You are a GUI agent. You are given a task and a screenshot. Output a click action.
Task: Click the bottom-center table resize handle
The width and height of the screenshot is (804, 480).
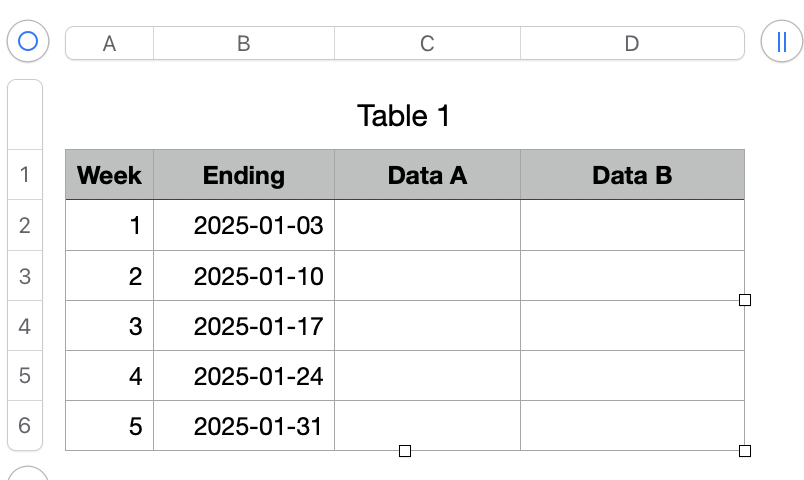pyautogui.click(x=405, y=451)
